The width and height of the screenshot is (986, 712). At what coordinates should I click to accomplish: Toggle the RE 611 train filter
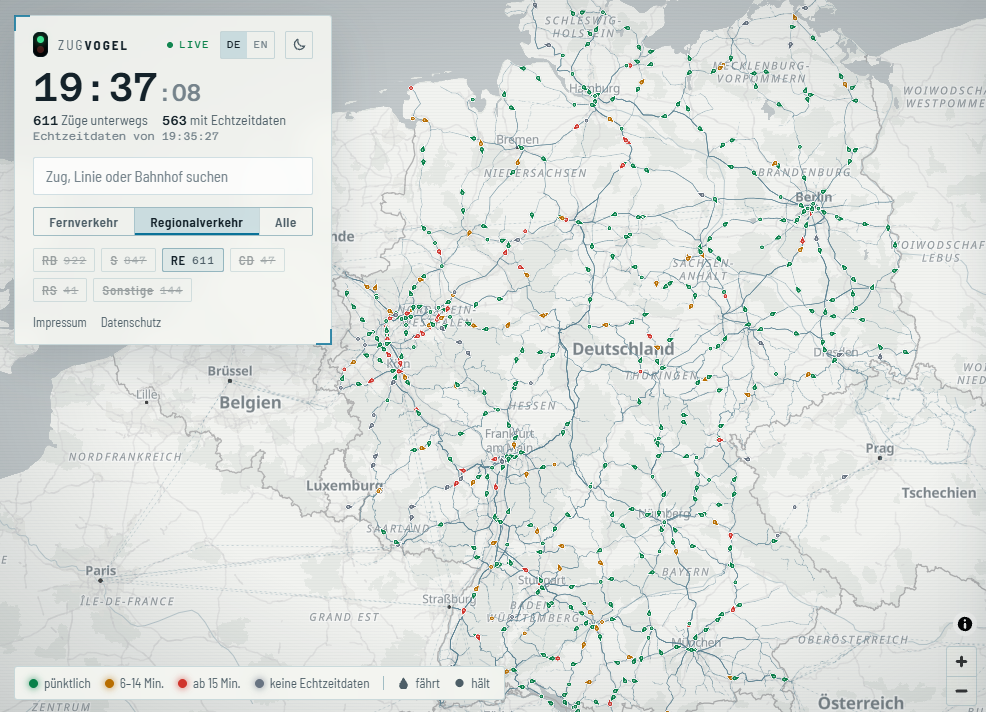click(x=192, y=260)
